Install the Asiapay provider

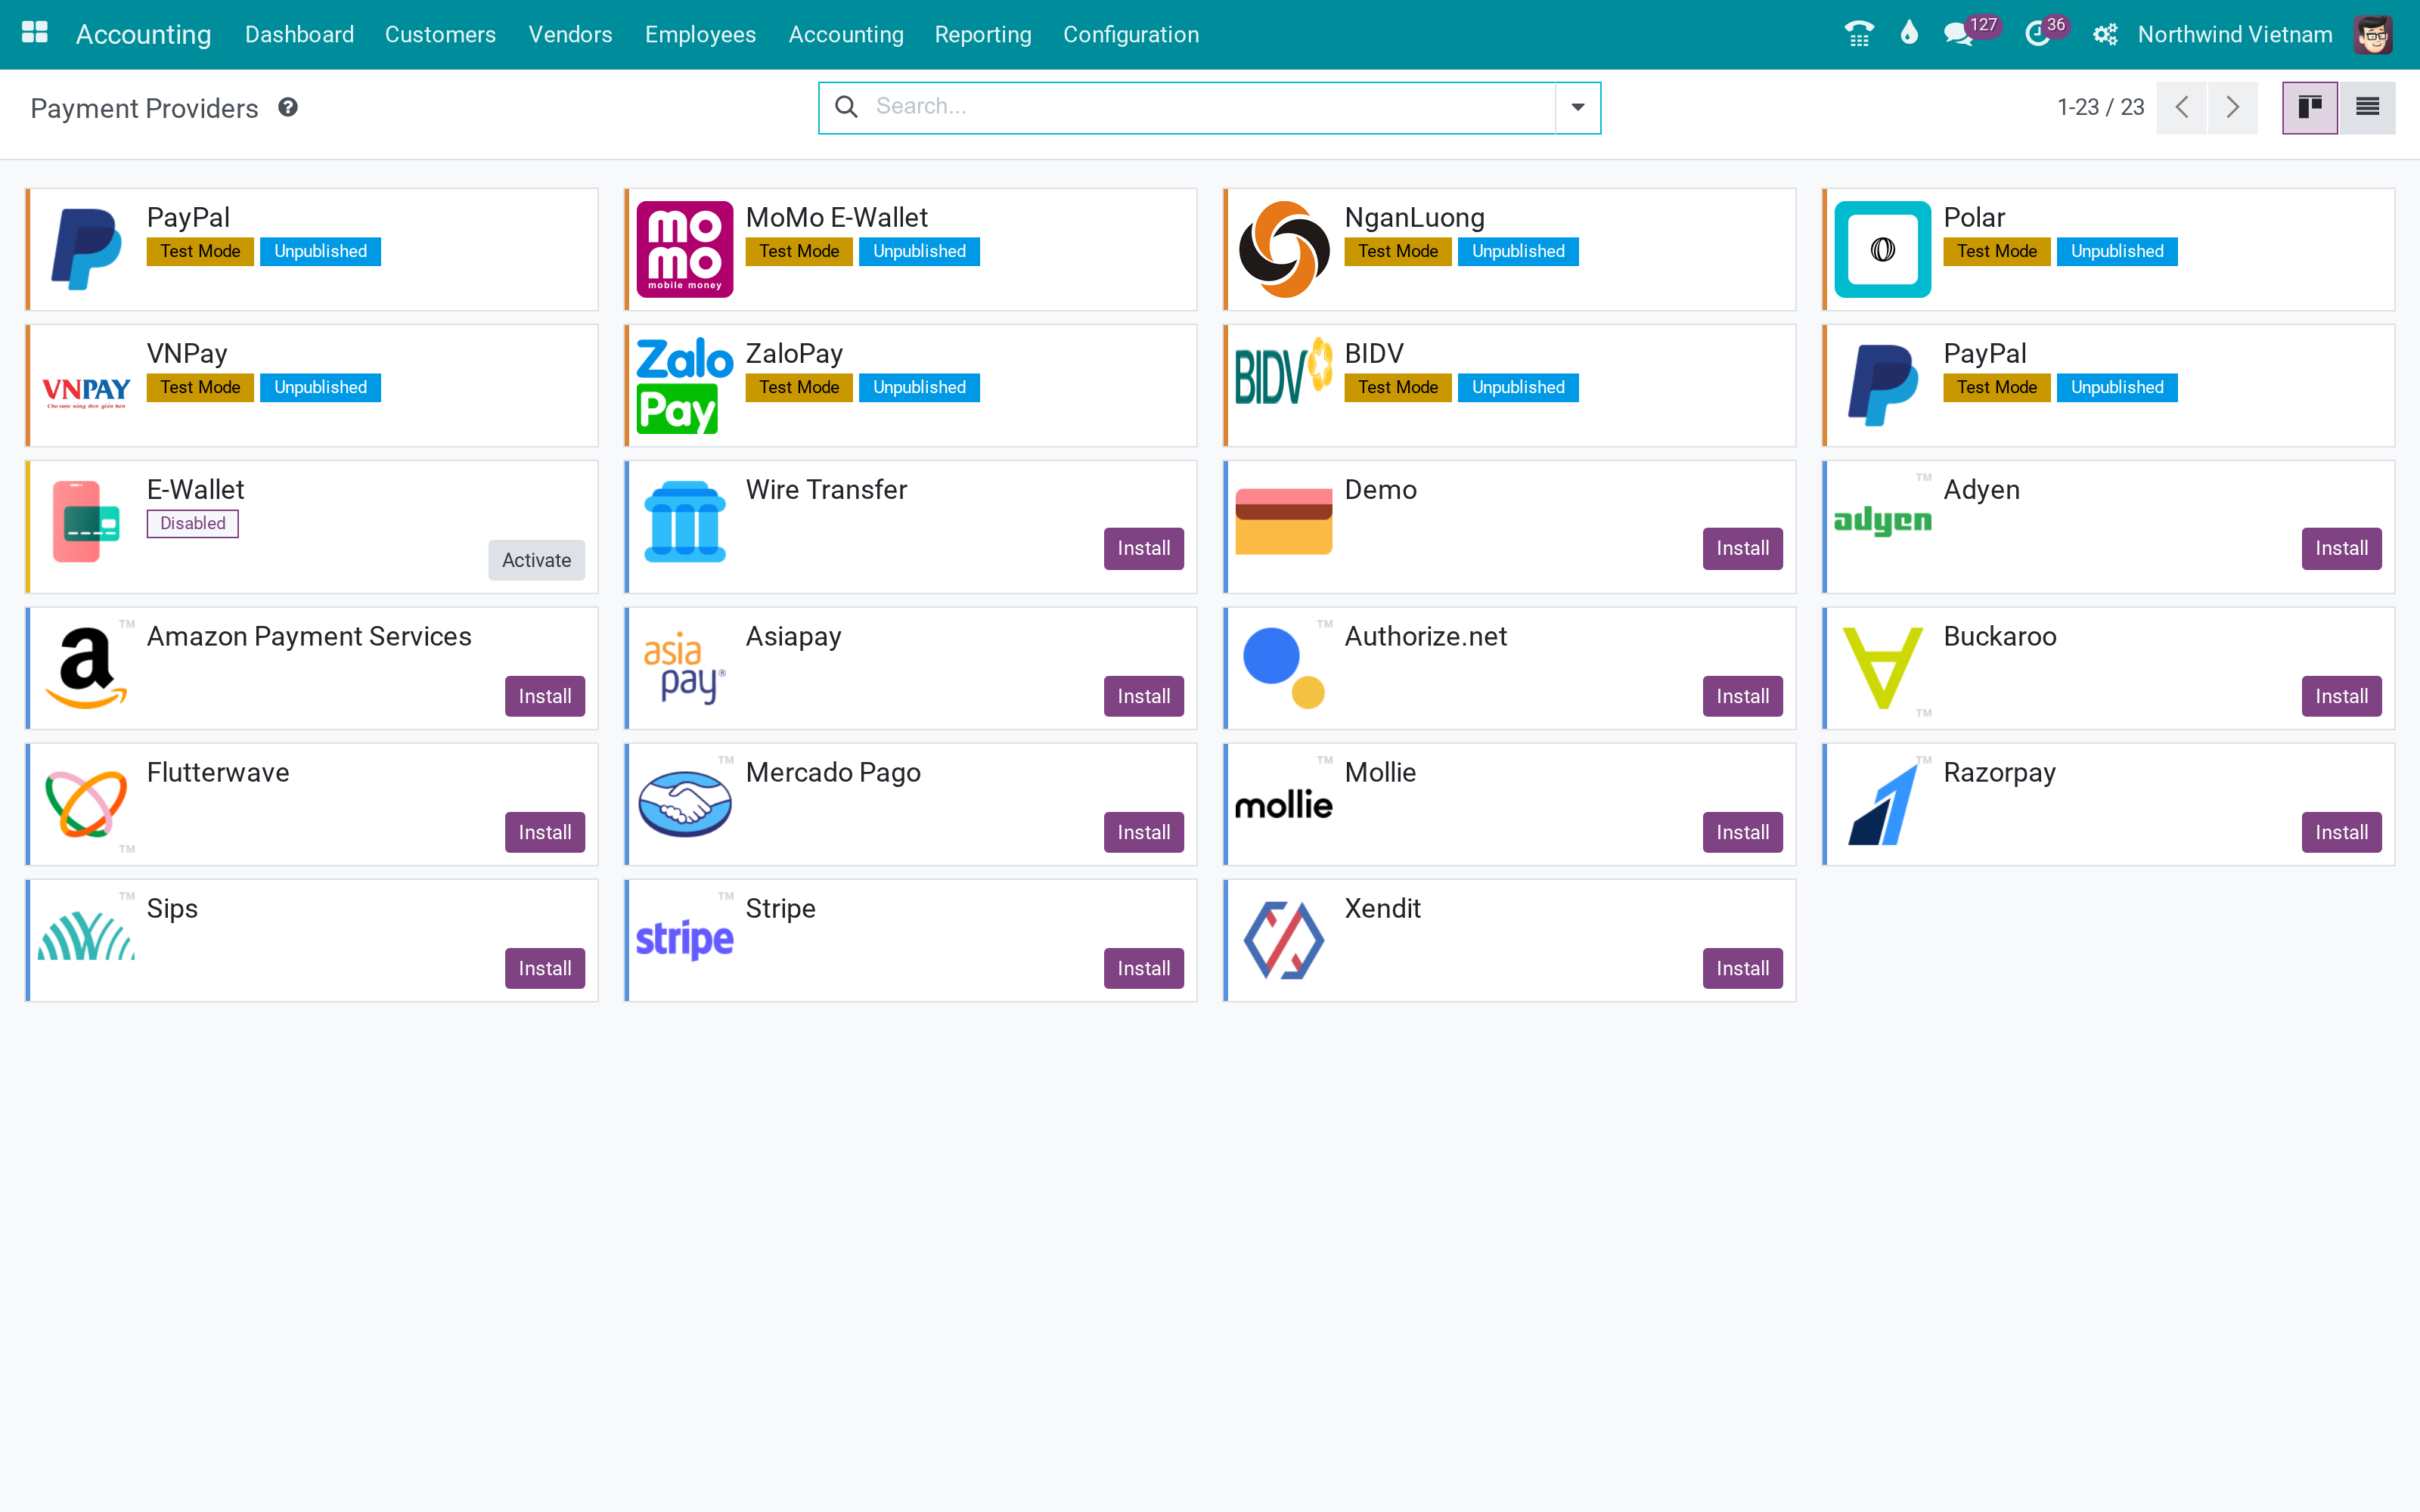1144,696
